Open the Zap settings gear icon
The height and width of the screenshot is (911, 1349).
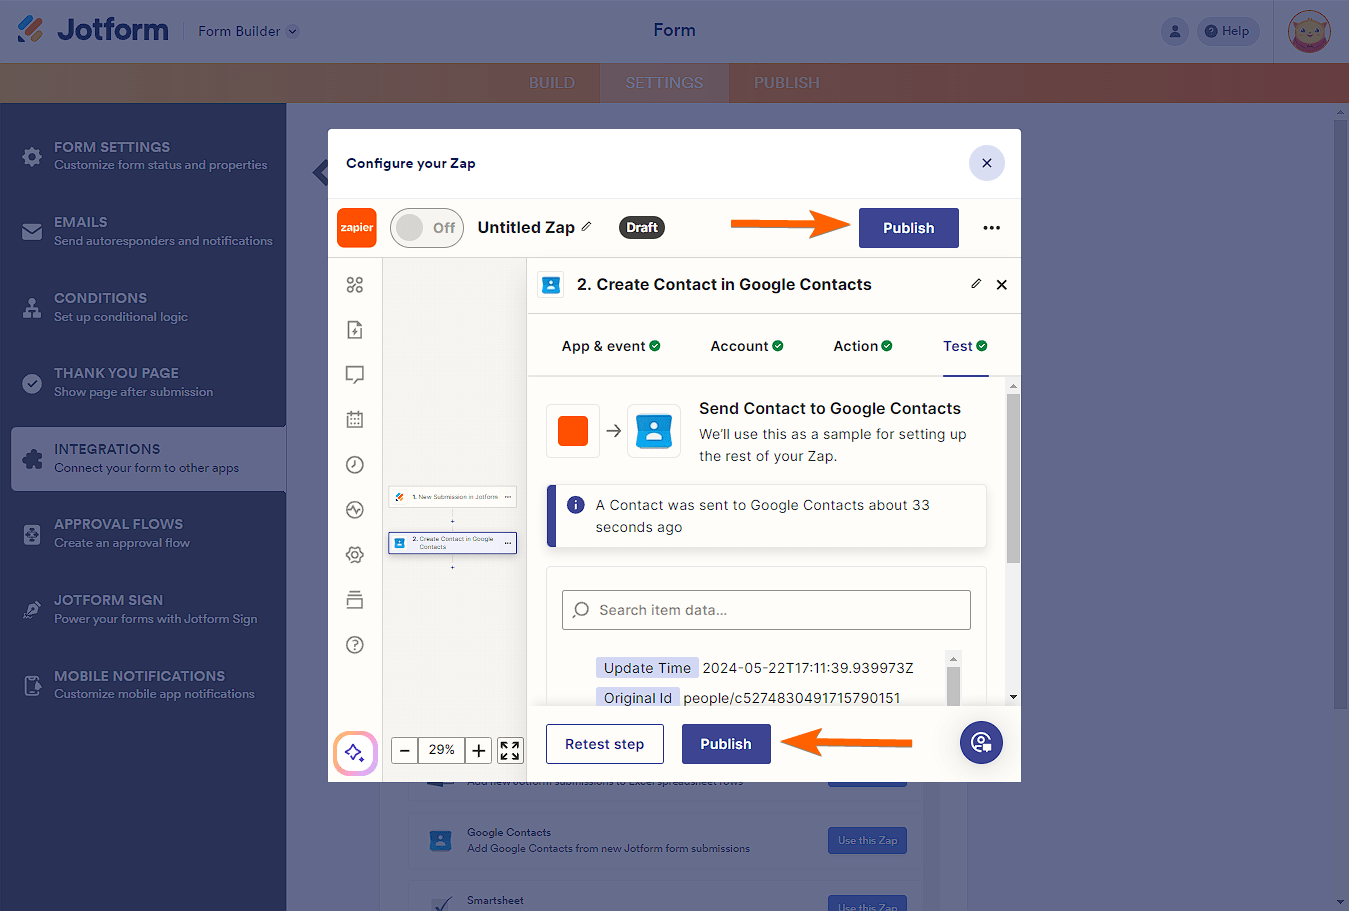(355, 555)
